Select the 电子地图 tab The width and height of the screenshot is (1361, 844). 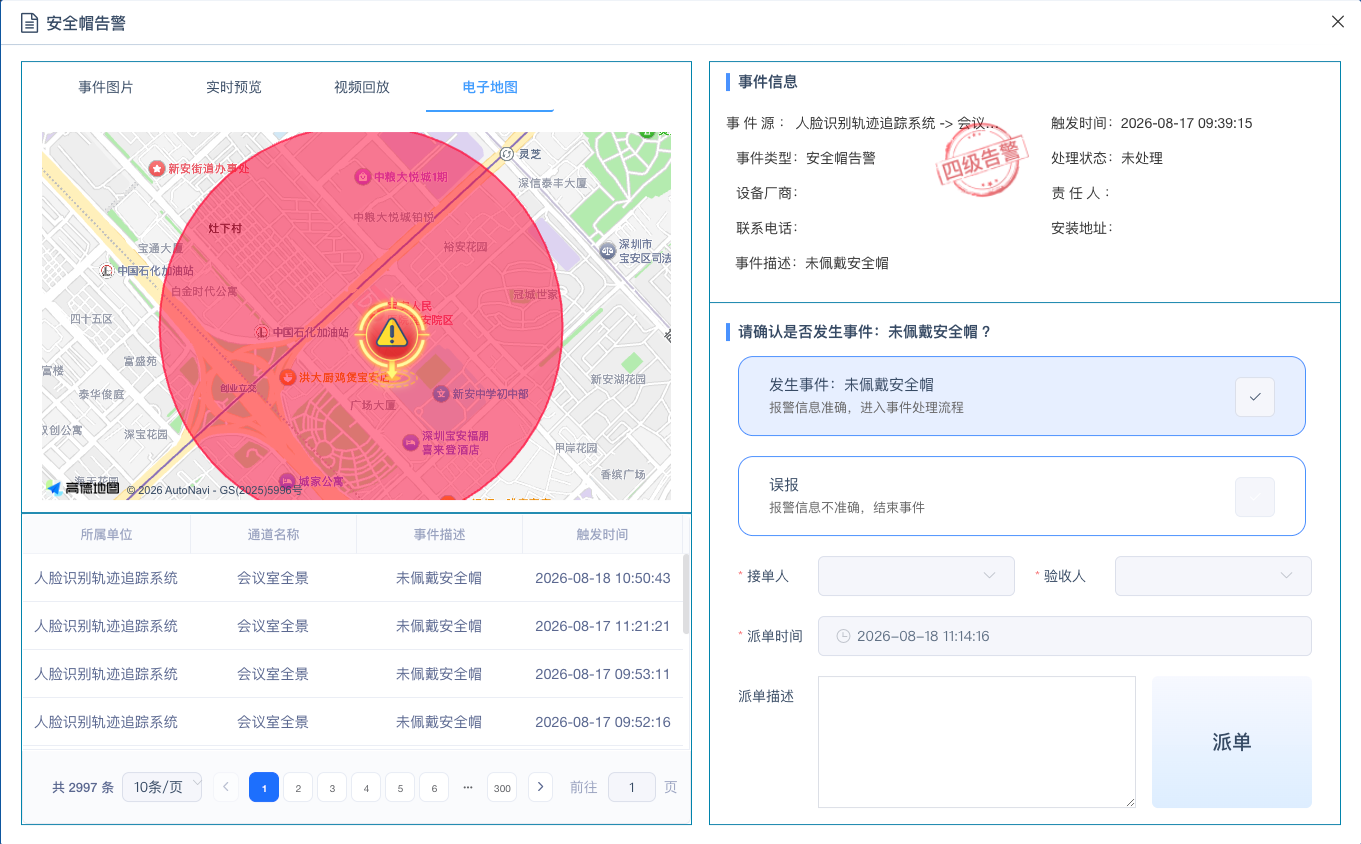[x=490, y=87]
